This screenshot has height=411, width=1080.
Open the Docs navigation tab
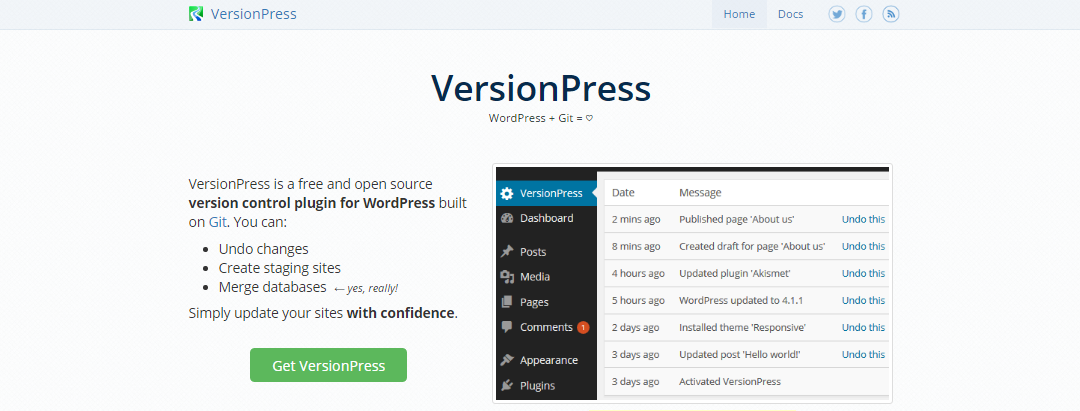tap(790, 14)
